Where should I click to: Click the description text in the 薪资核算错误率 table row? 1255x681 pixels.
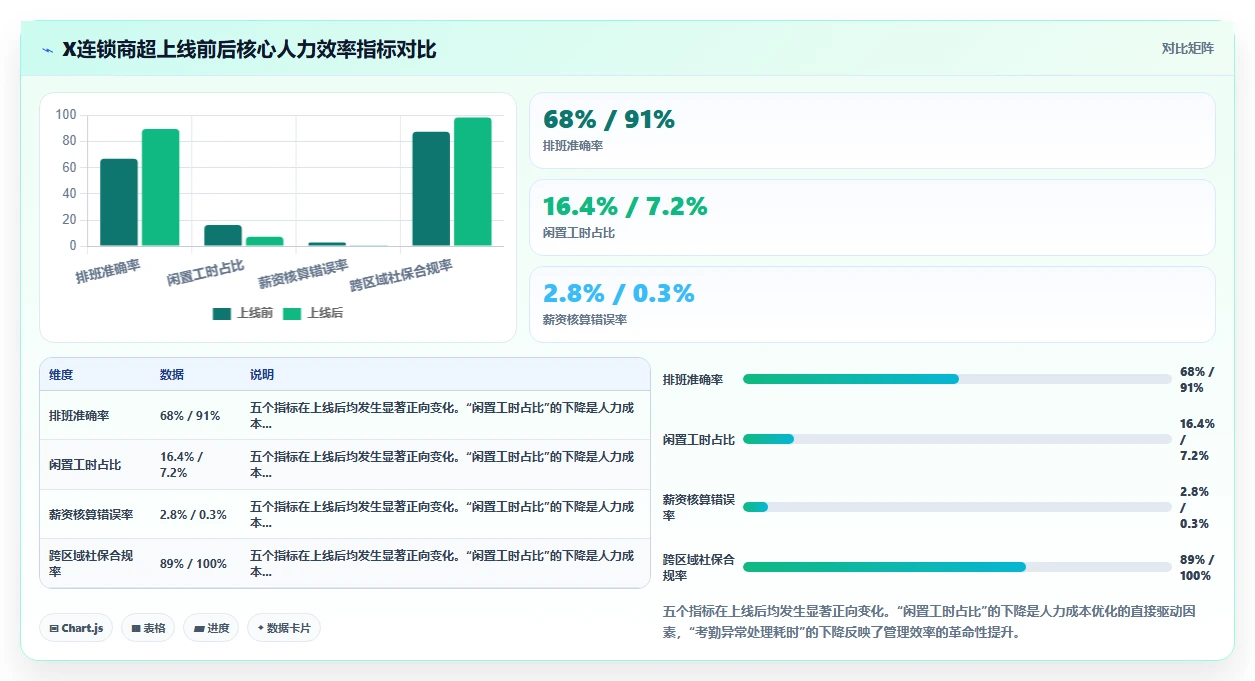[442, 514]
